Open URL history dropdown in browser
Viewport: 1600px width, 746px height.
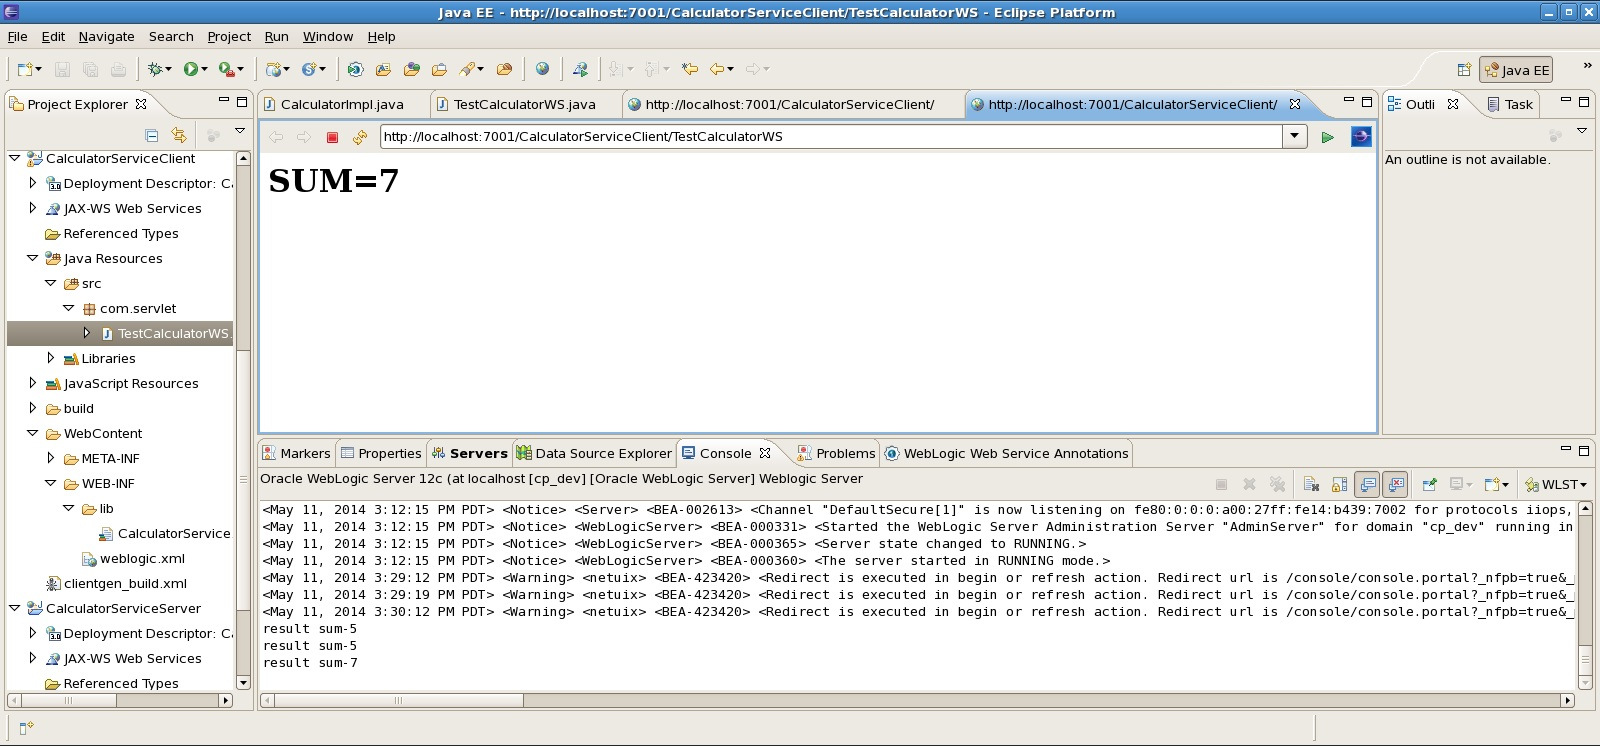[1295, 136]
